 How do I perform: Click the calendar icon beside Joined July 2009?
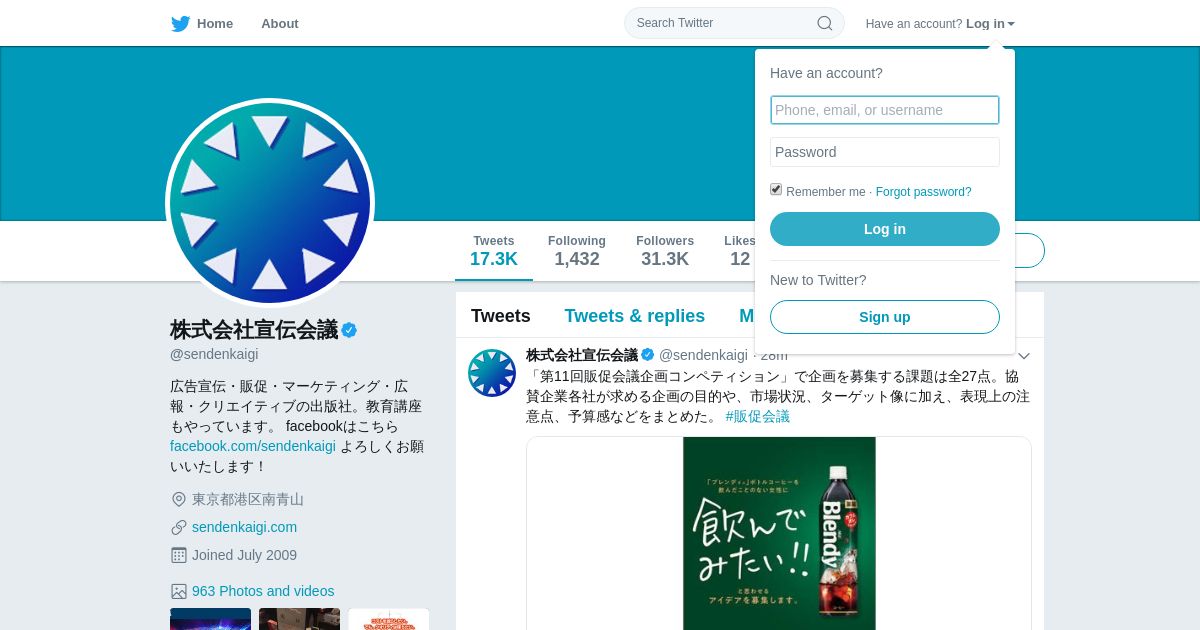(x=179, y=555)
